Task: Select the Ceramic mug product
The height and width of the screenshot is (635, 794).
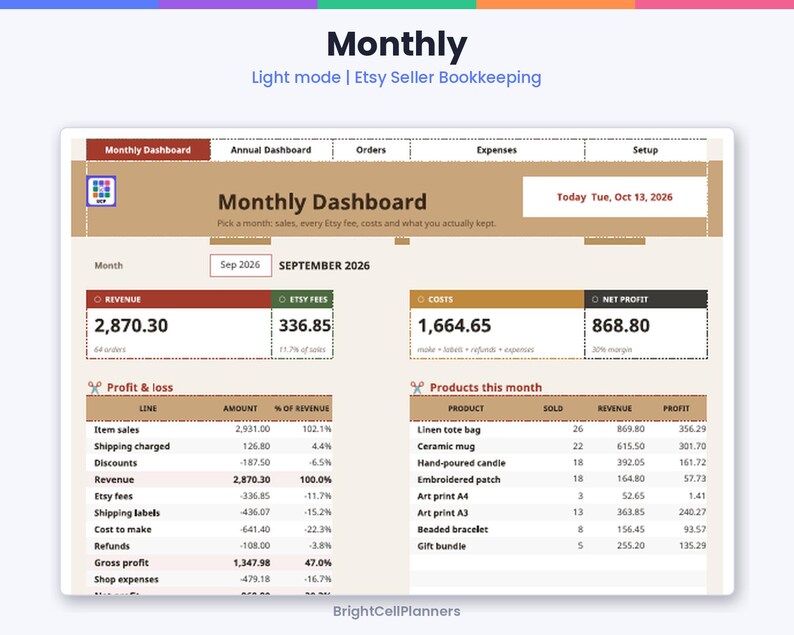Action: click(446, 446)
